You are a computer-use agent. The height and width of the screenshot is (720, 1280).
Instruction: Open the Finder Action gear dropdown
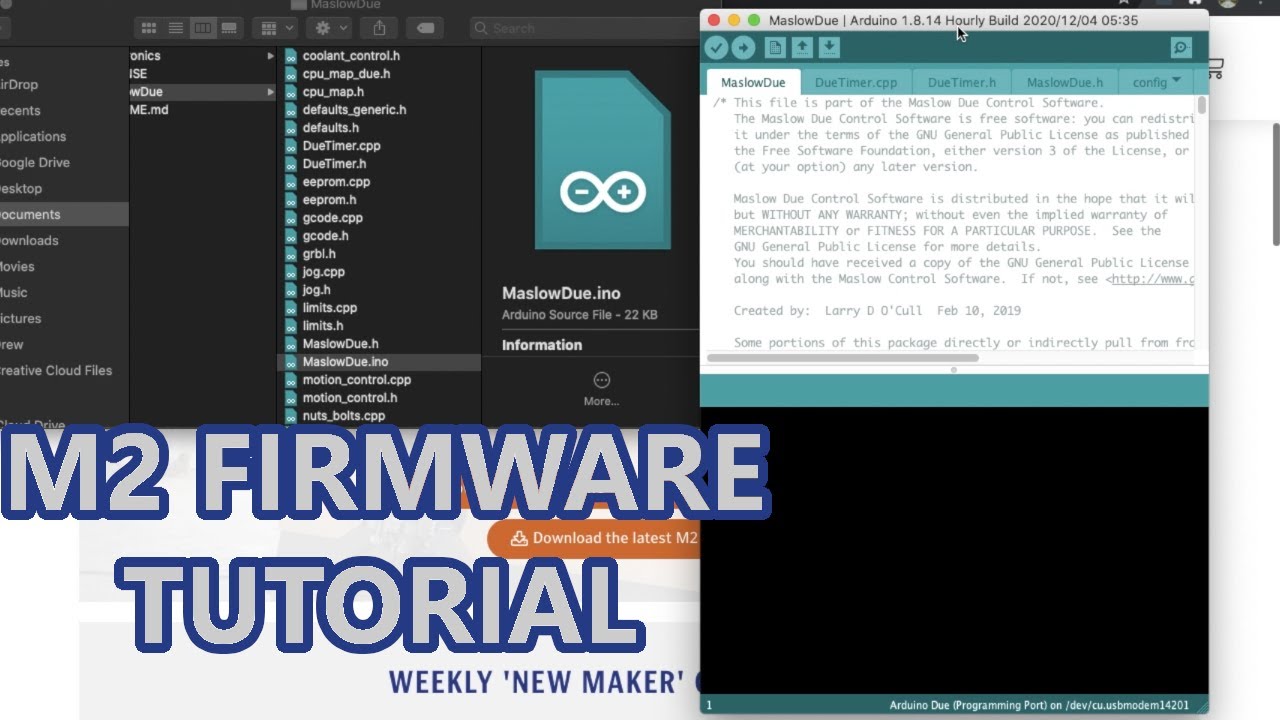point(331,28)
